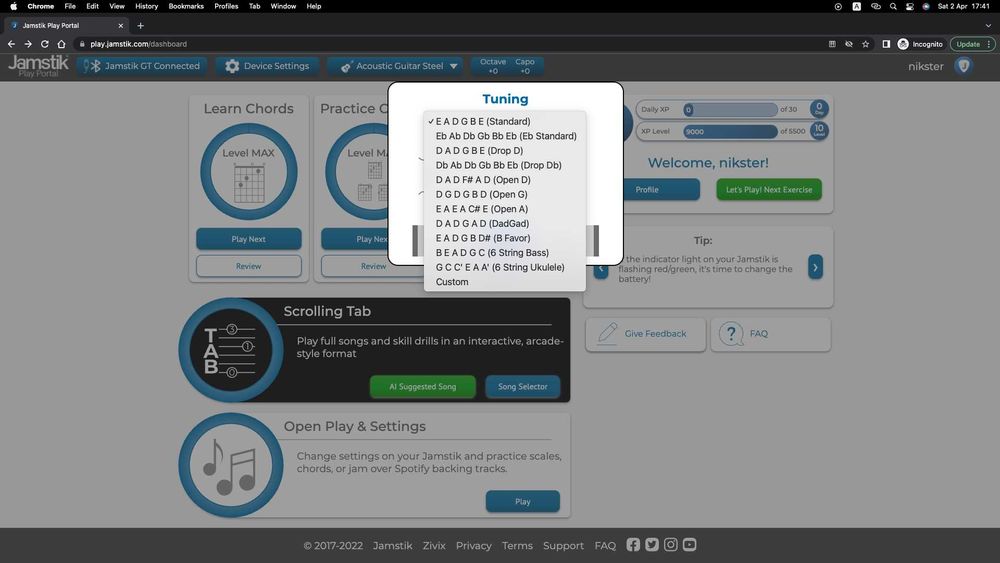Click Jamstik GT Connected bluetooth button
Viewport: 1000px width, 563px height.
(x=142, y=66)
